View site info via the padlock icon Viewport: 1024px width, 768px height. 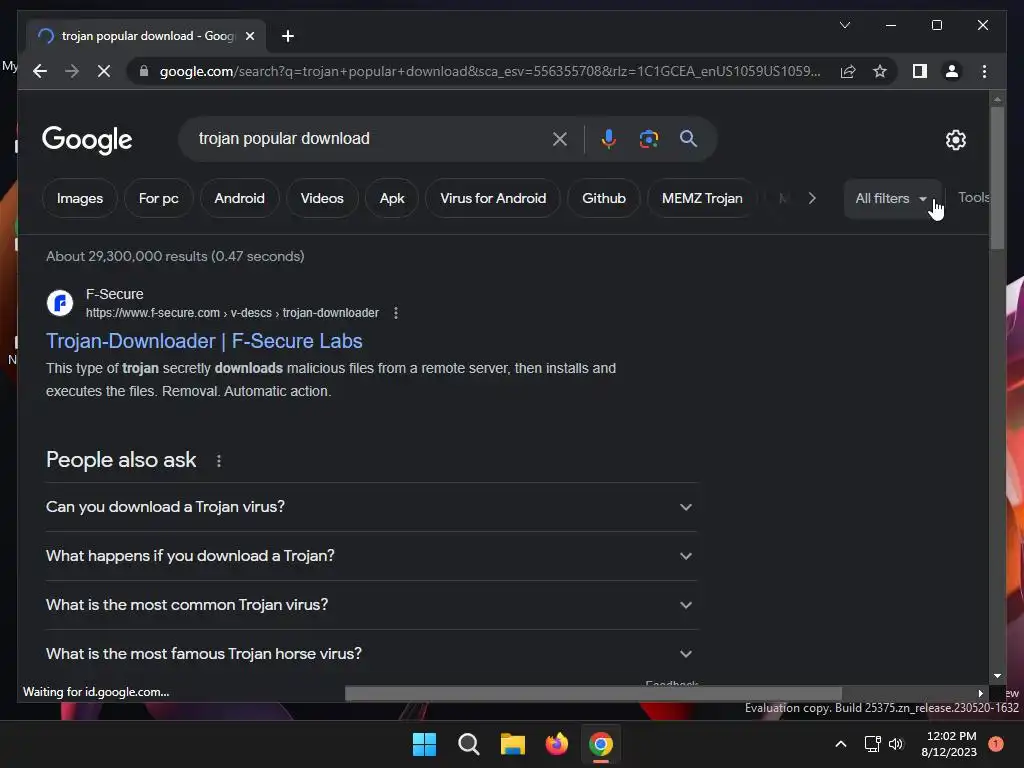coord(144,71)
